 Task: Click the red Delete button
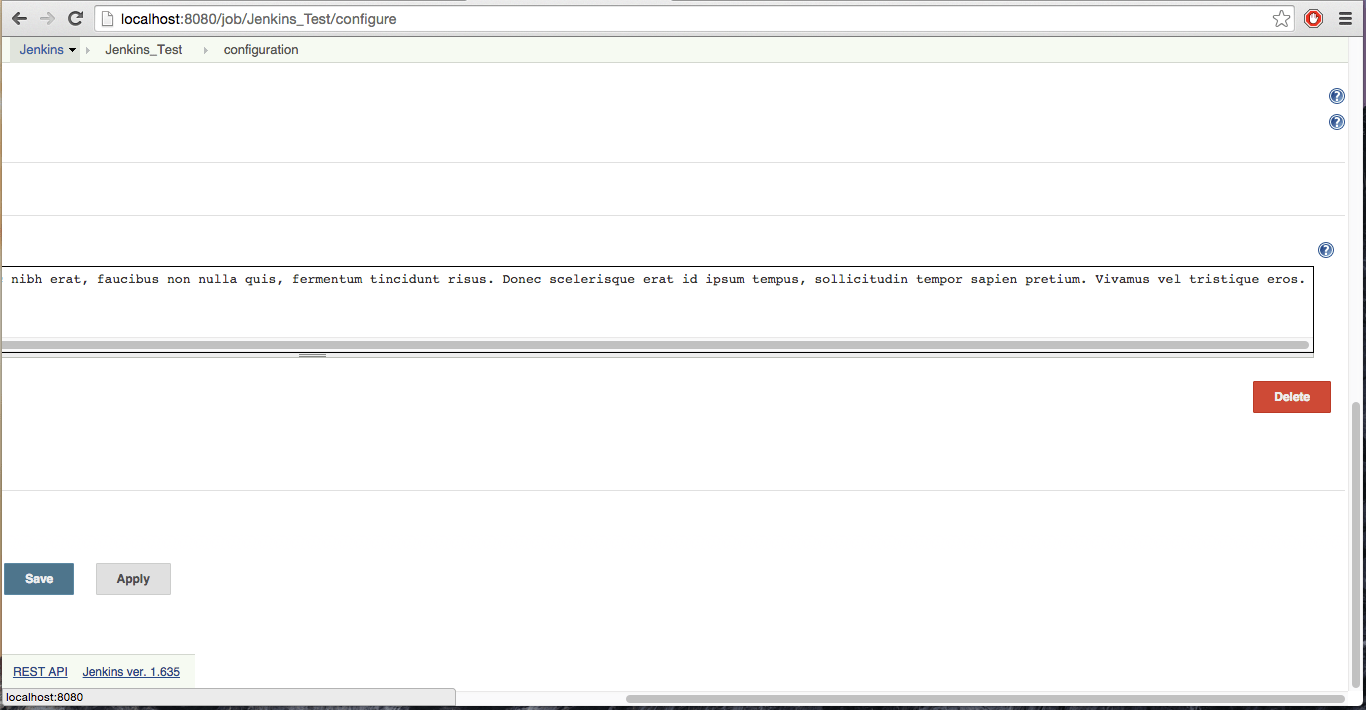pyautogui.click(x=1292, y=397)
